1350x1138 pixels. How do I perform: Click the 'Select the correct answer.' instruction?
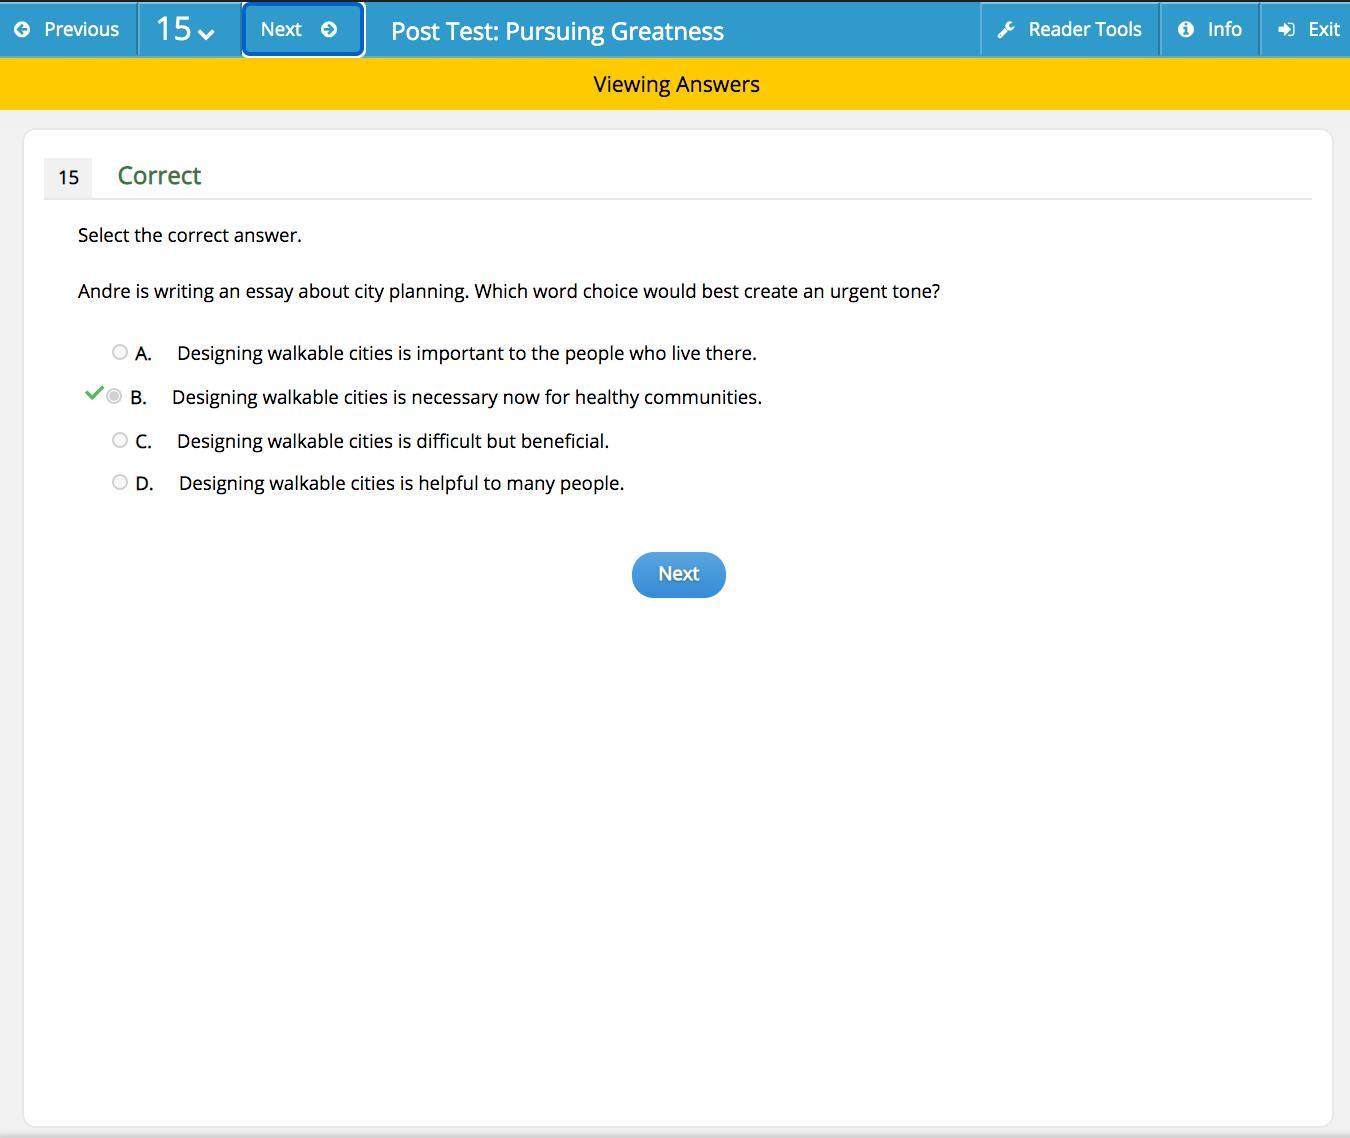(190, 235)
